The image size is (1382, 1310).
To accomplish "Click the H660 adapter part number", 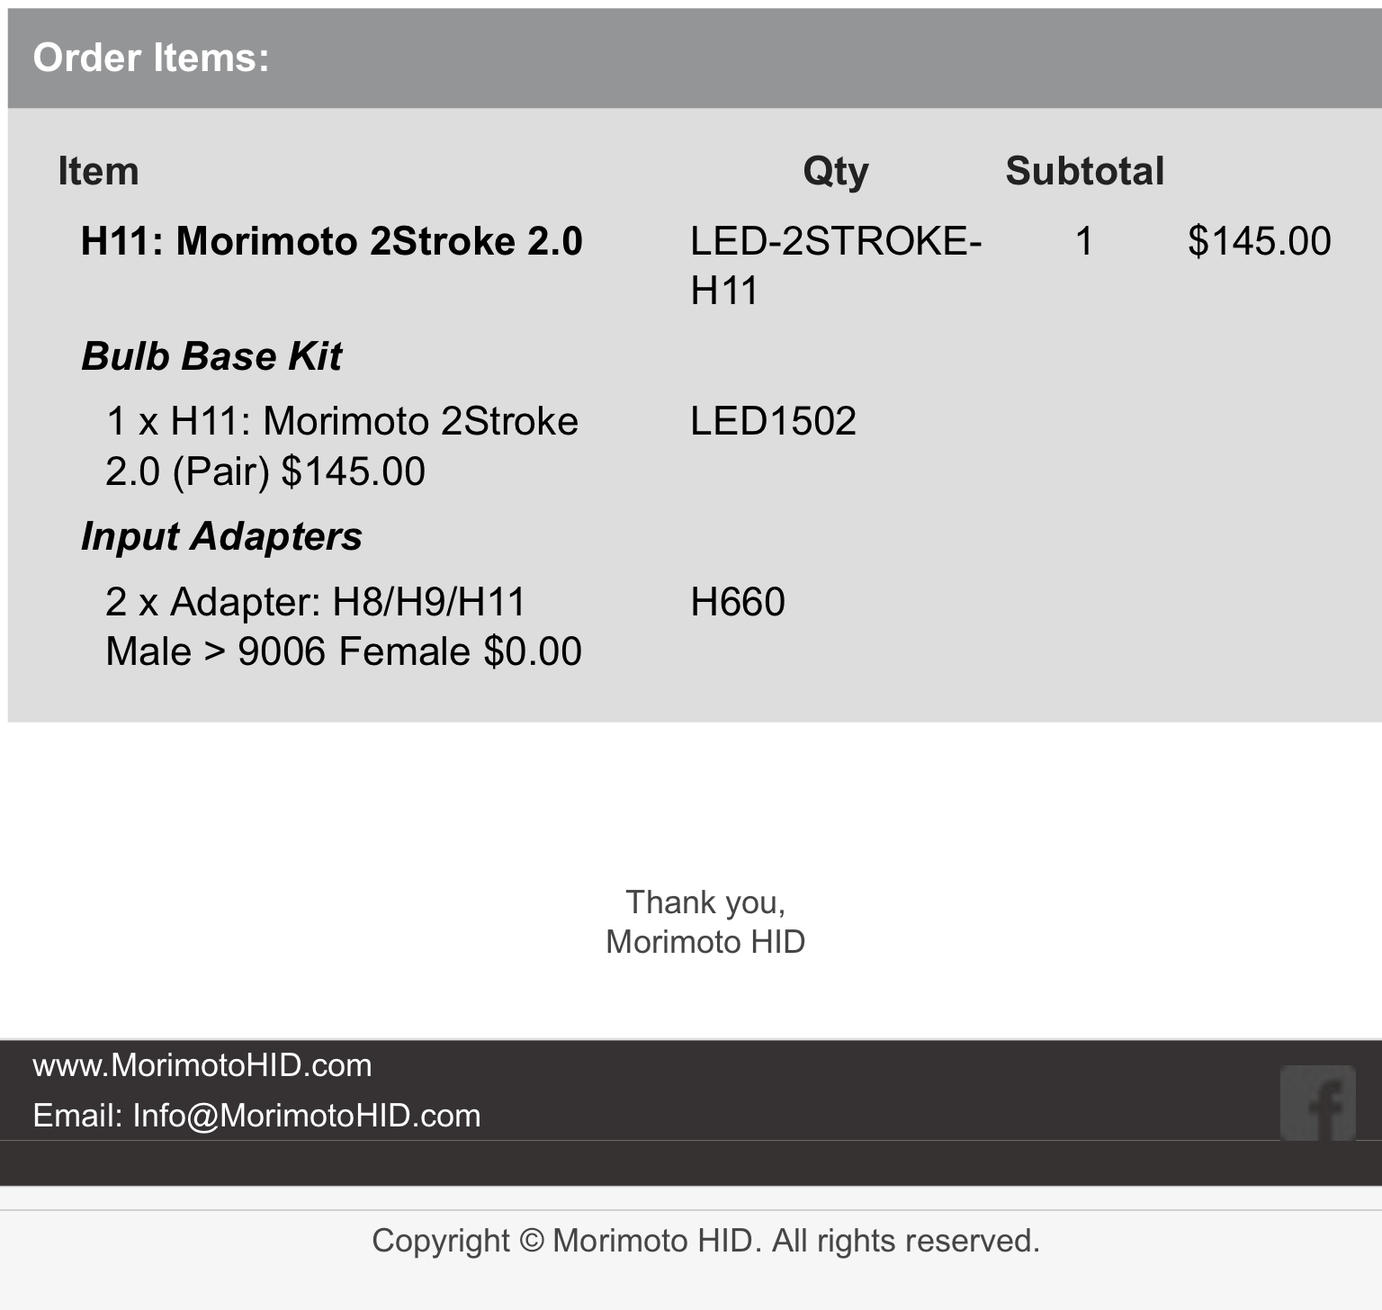I will [x=738, y=602].
